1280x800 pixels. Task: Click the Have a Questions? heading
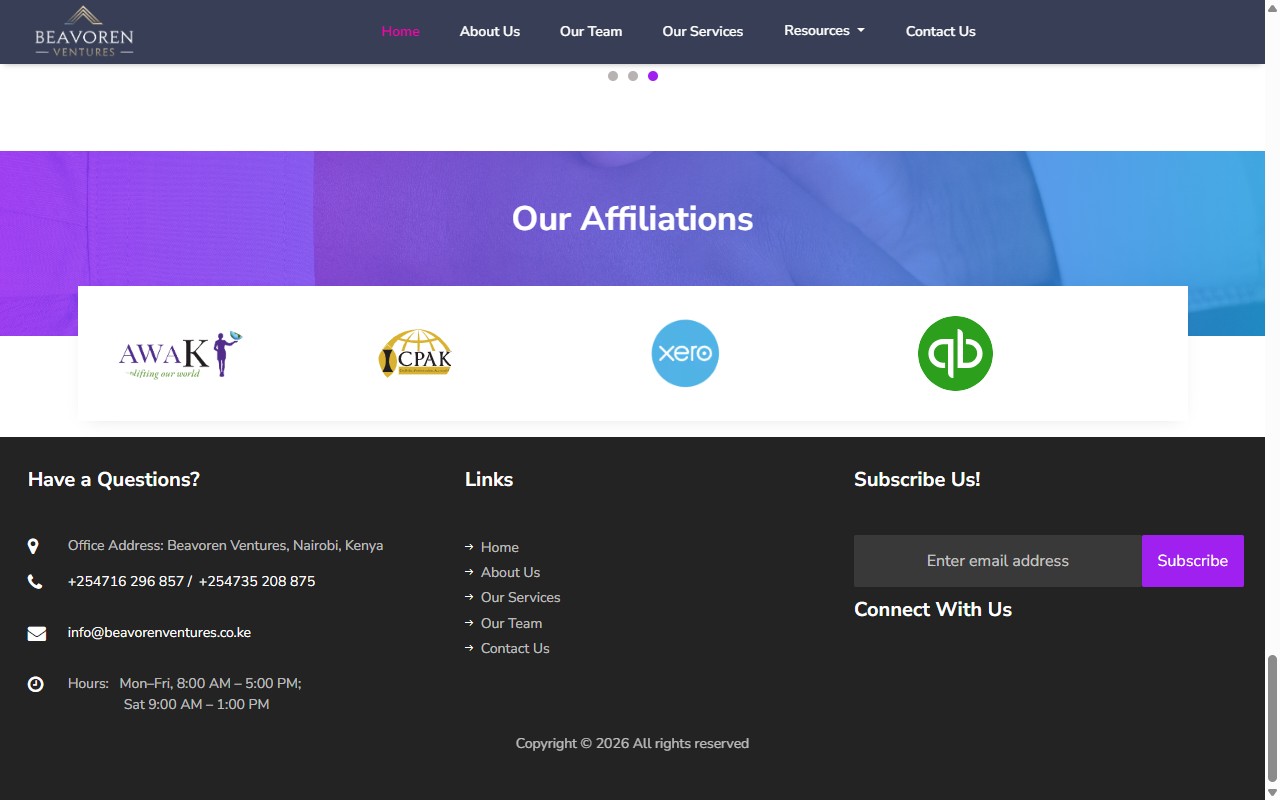tap(114, 479)
